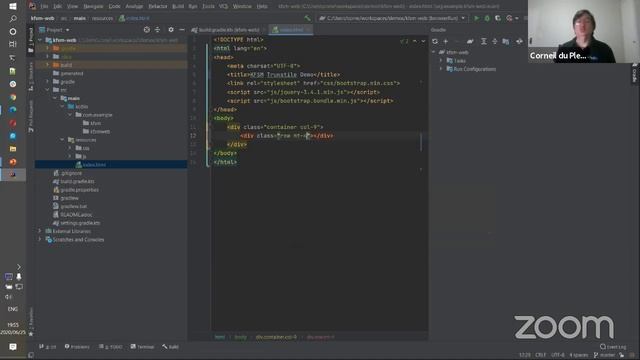640x360 pixels.
Task: Expand all in Gradle panel
Action: (x=484, y=41)
